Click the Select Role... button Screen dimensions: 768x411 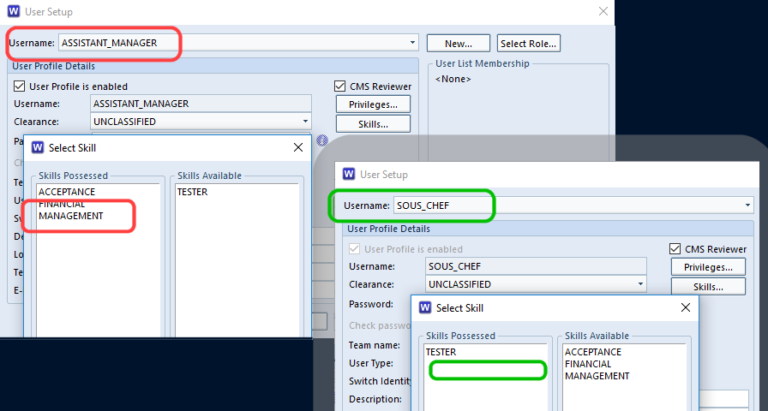point(529,43)
